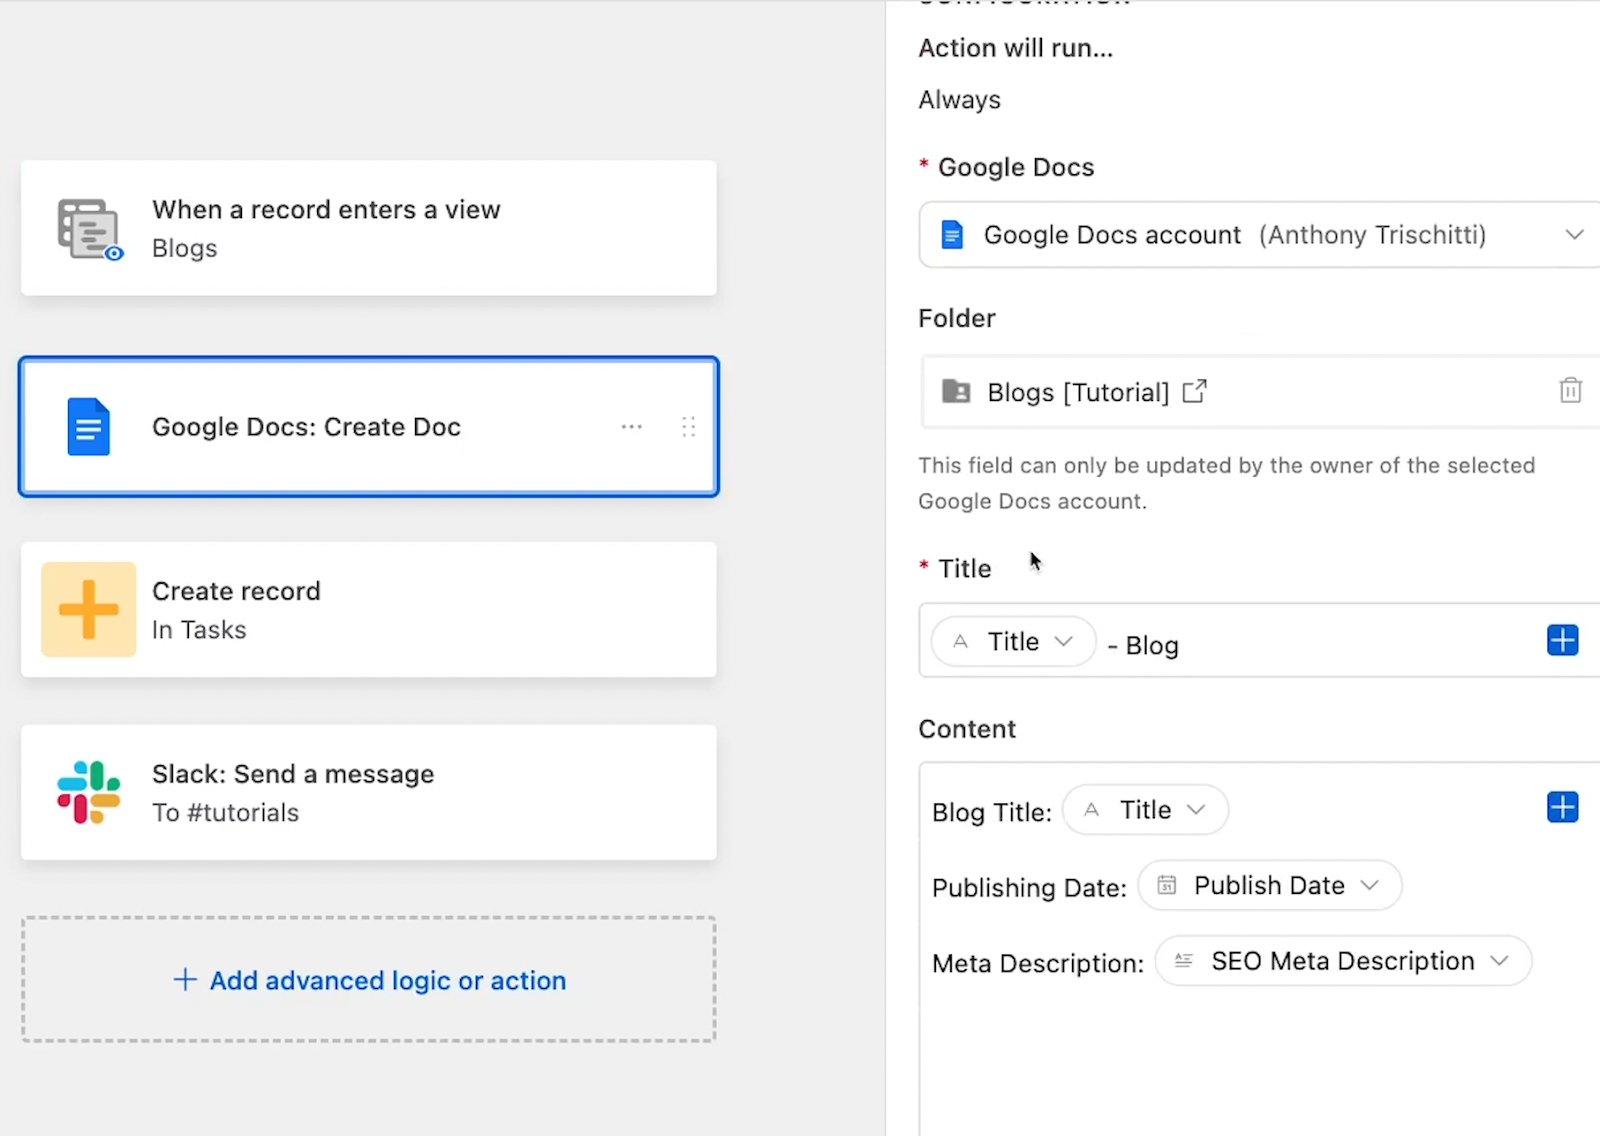Image resolution: width=1600 pixels, height=1136 pixels.
Task: Click the chevron of the Google Docs account field
Action: [x=1574, y=235]
